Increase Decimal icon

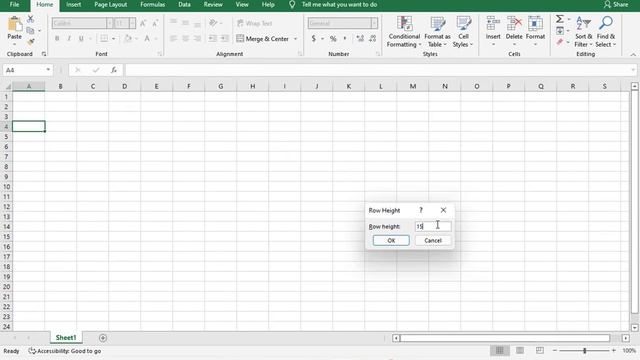click(x=360, y=38)
